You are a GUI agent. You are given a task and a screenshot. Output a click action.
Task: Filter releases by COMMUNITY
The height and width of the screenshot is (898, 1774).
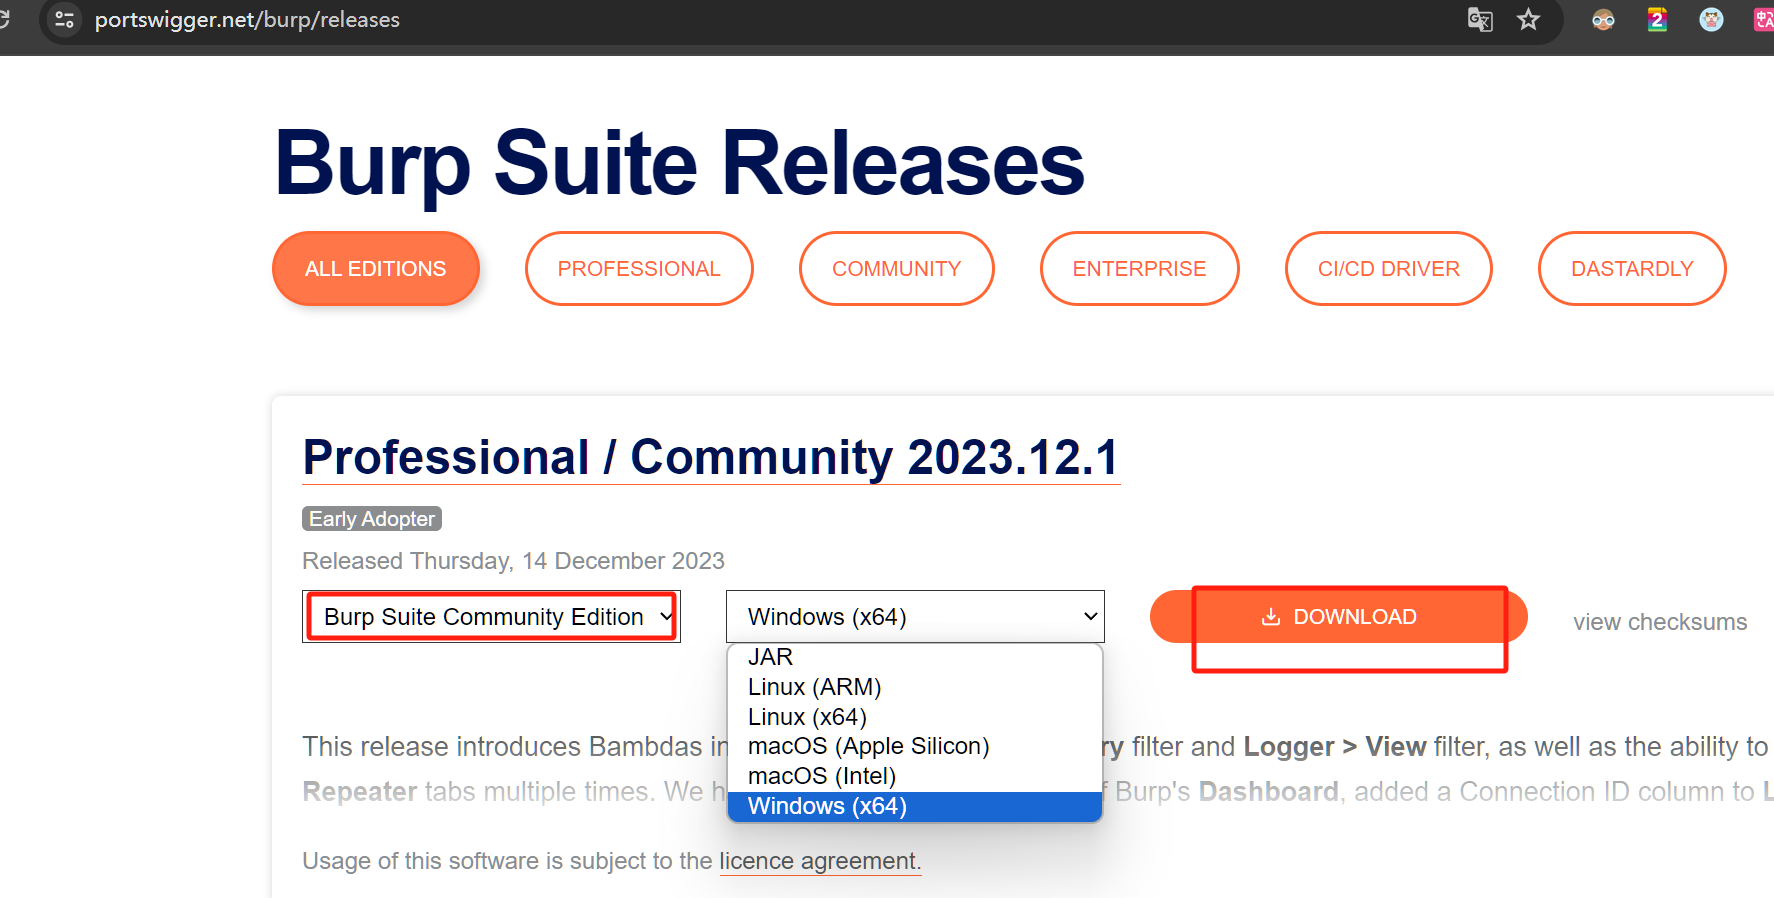coord(896,269)
